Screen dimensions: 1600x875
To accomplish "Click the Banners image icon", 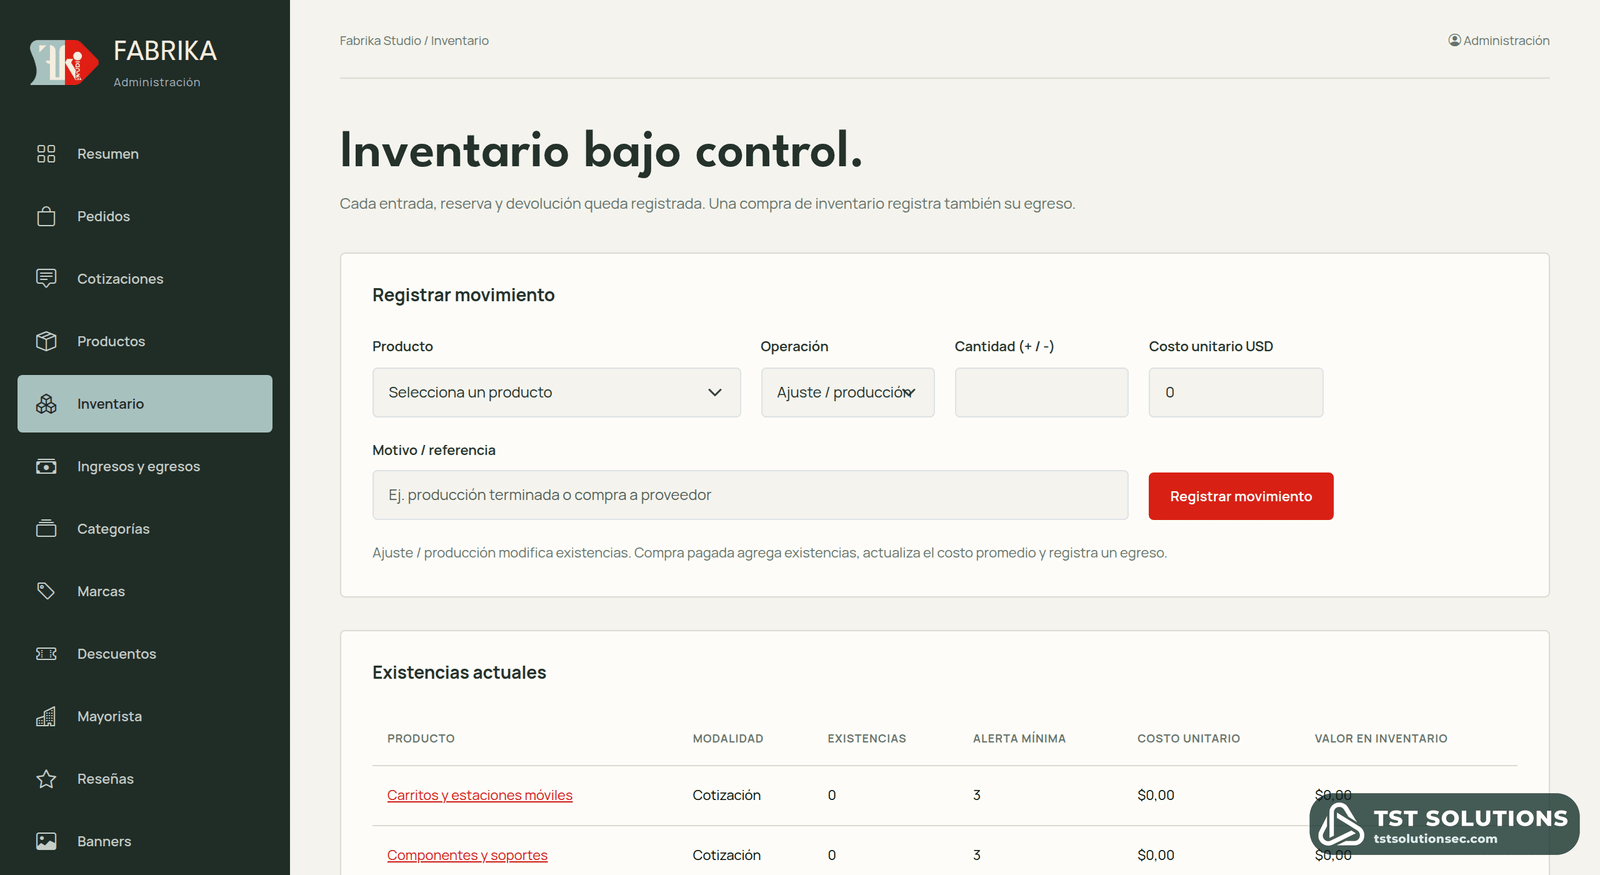I will 46,841.
